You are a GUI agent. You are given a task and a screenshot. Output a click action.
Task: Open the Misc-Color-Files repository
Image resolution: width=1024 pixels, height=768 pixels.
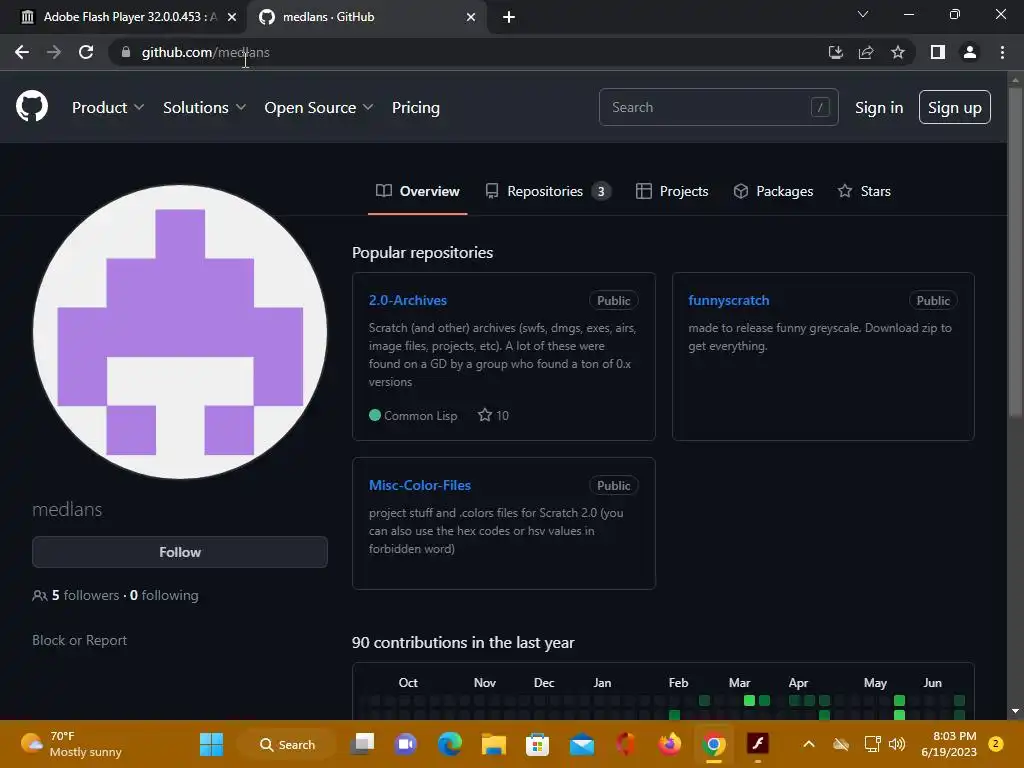click(x=419, y=485)
